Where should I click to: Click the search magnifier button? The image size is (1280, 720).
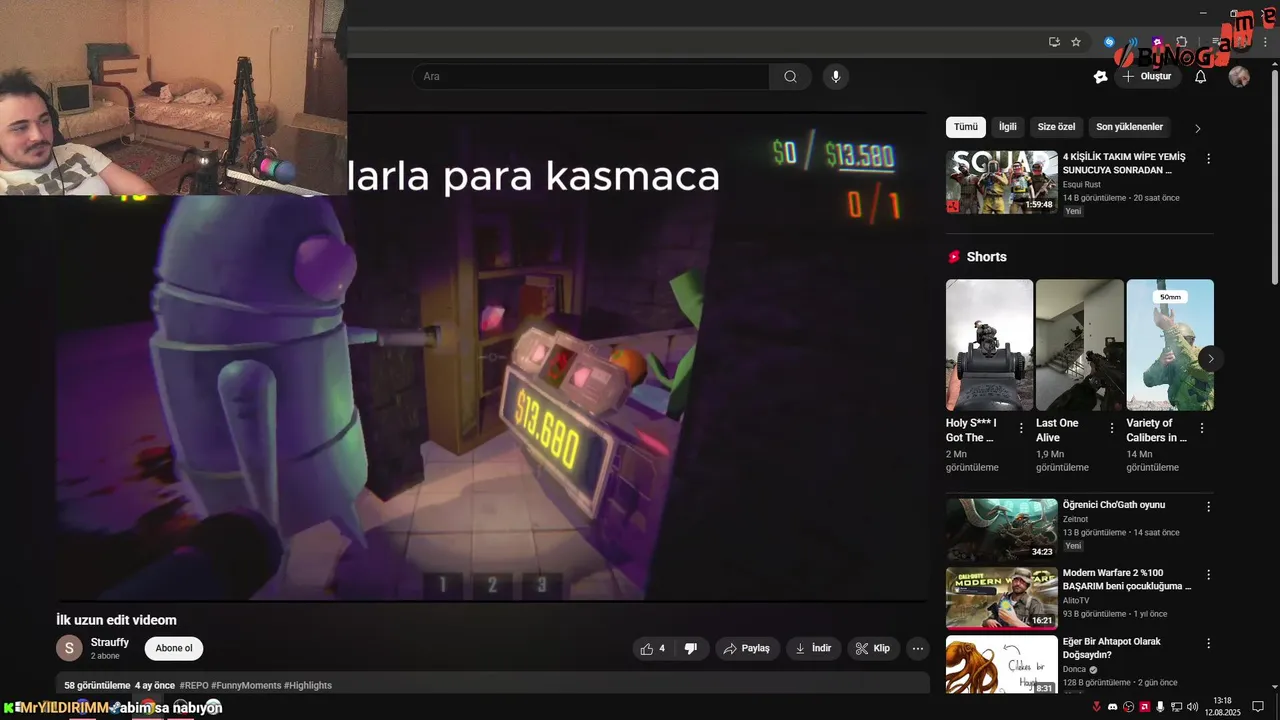coord(790,76)
